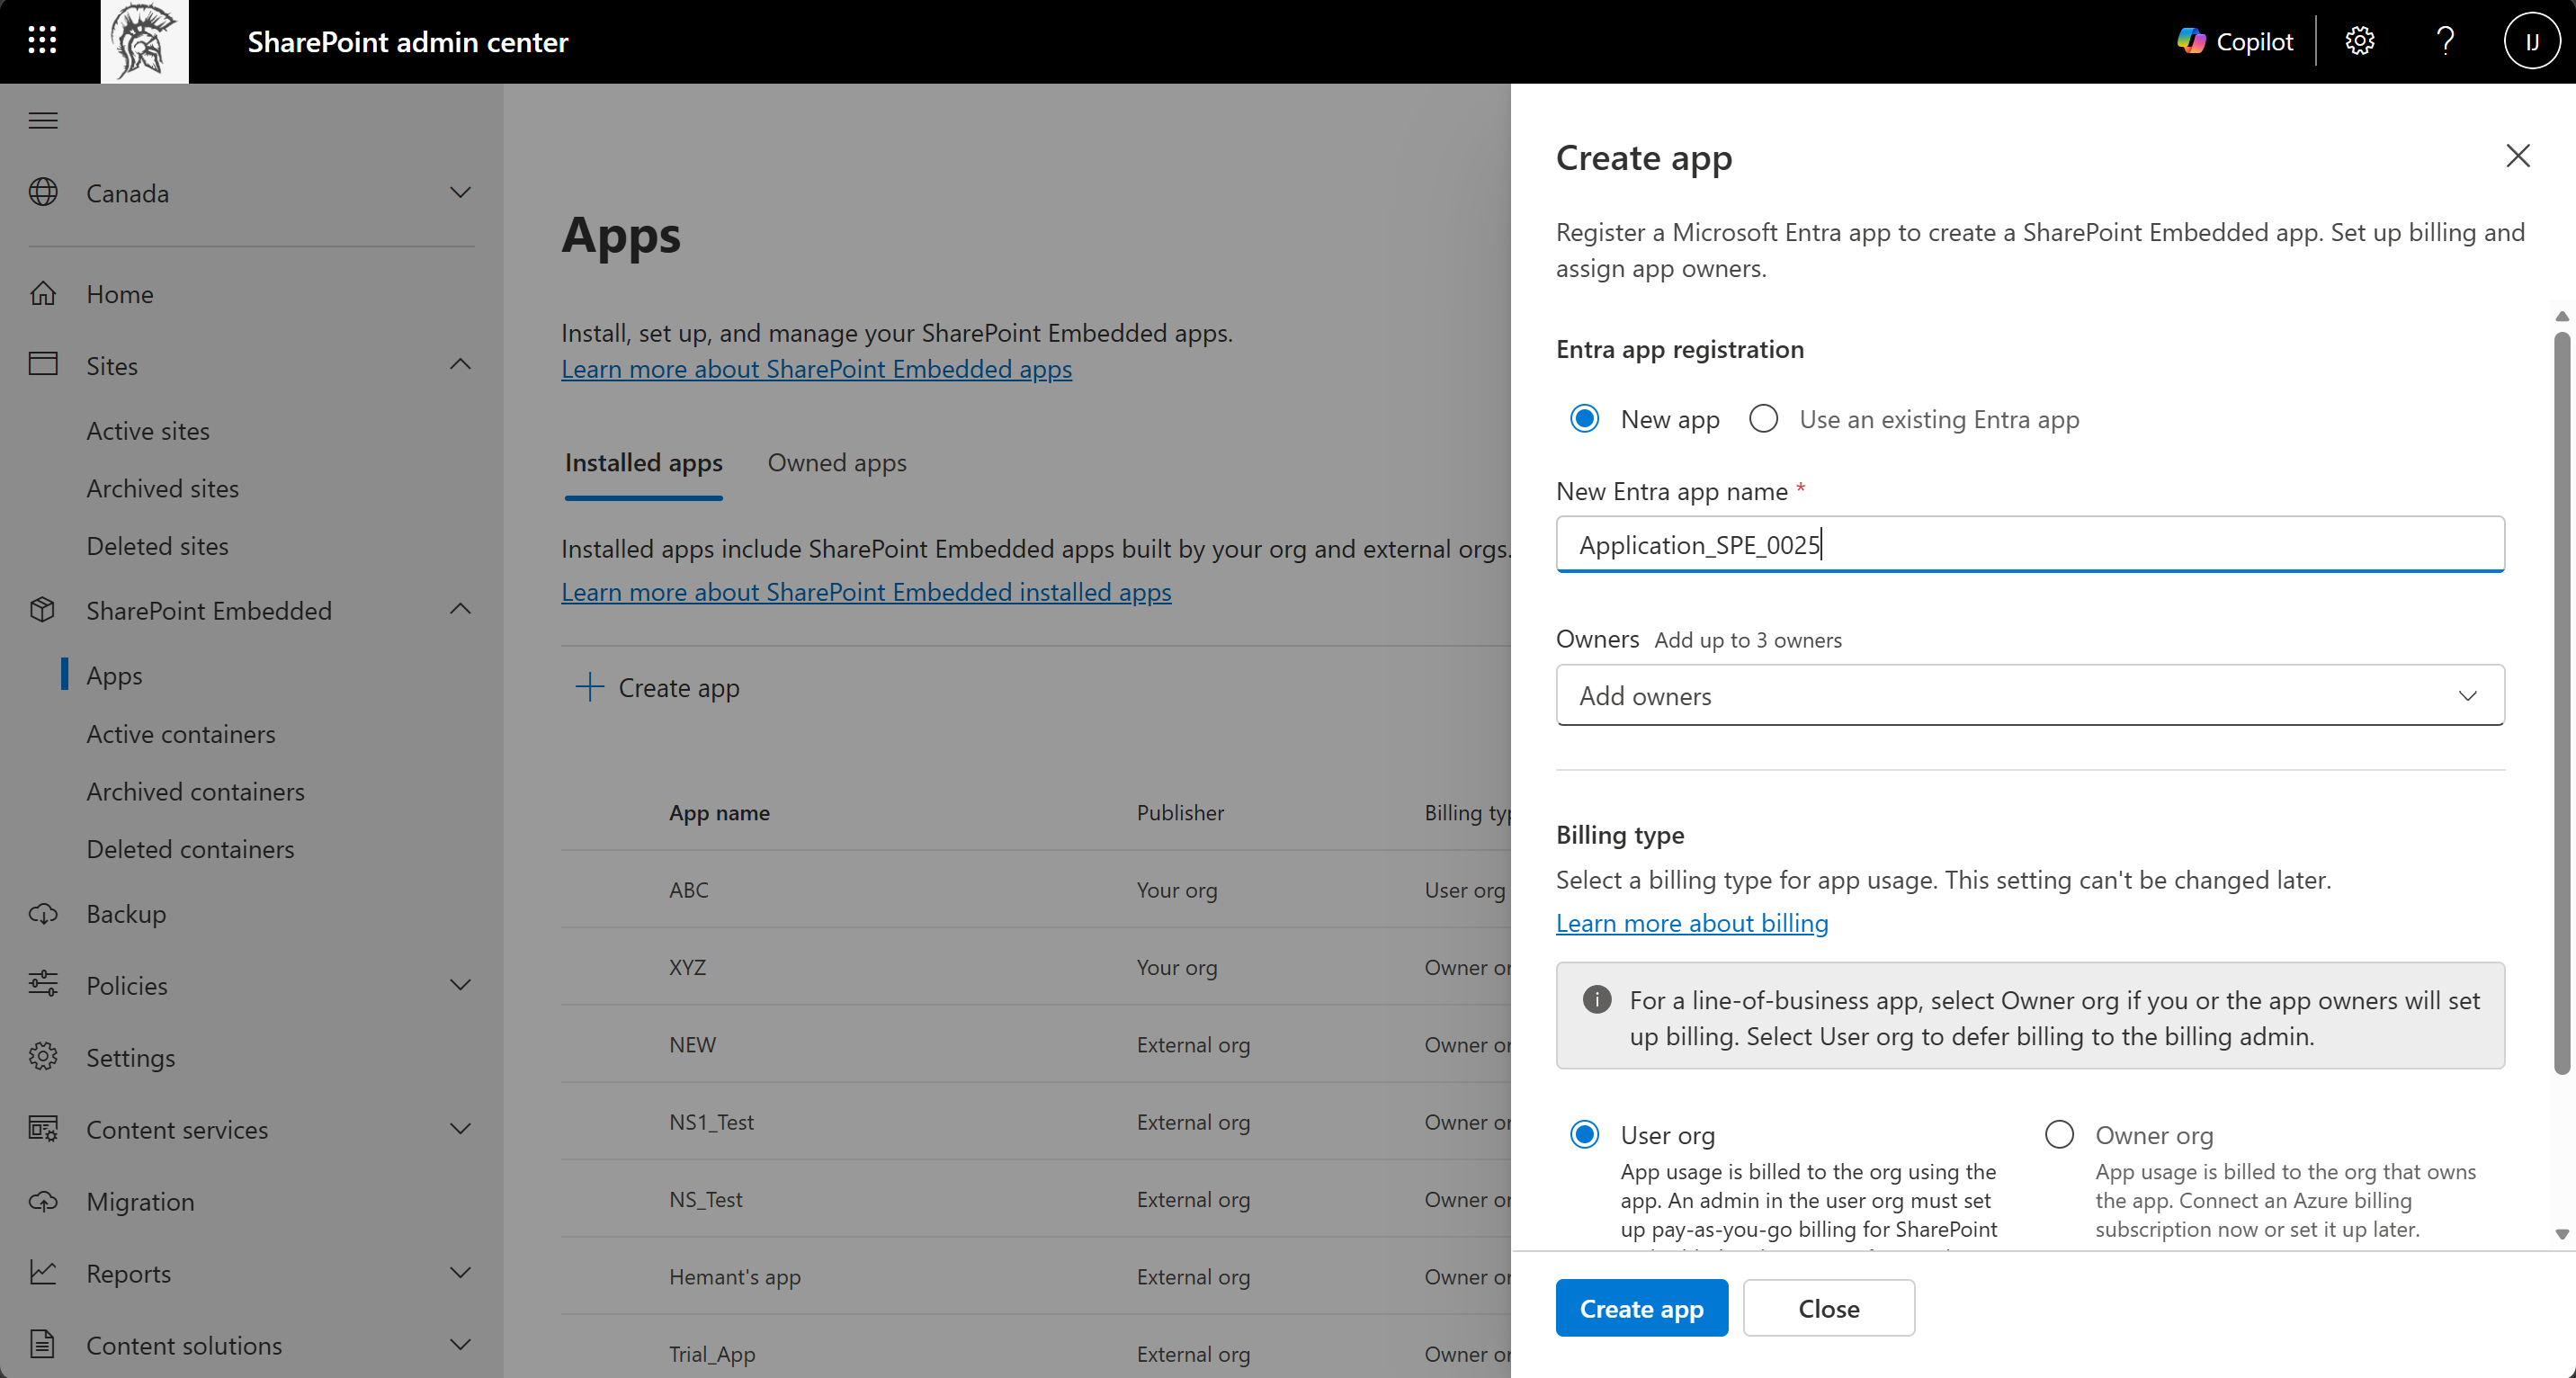Click the plus icon for Create app
The width and height of the screenshot is (2576, 1378).
590,687
